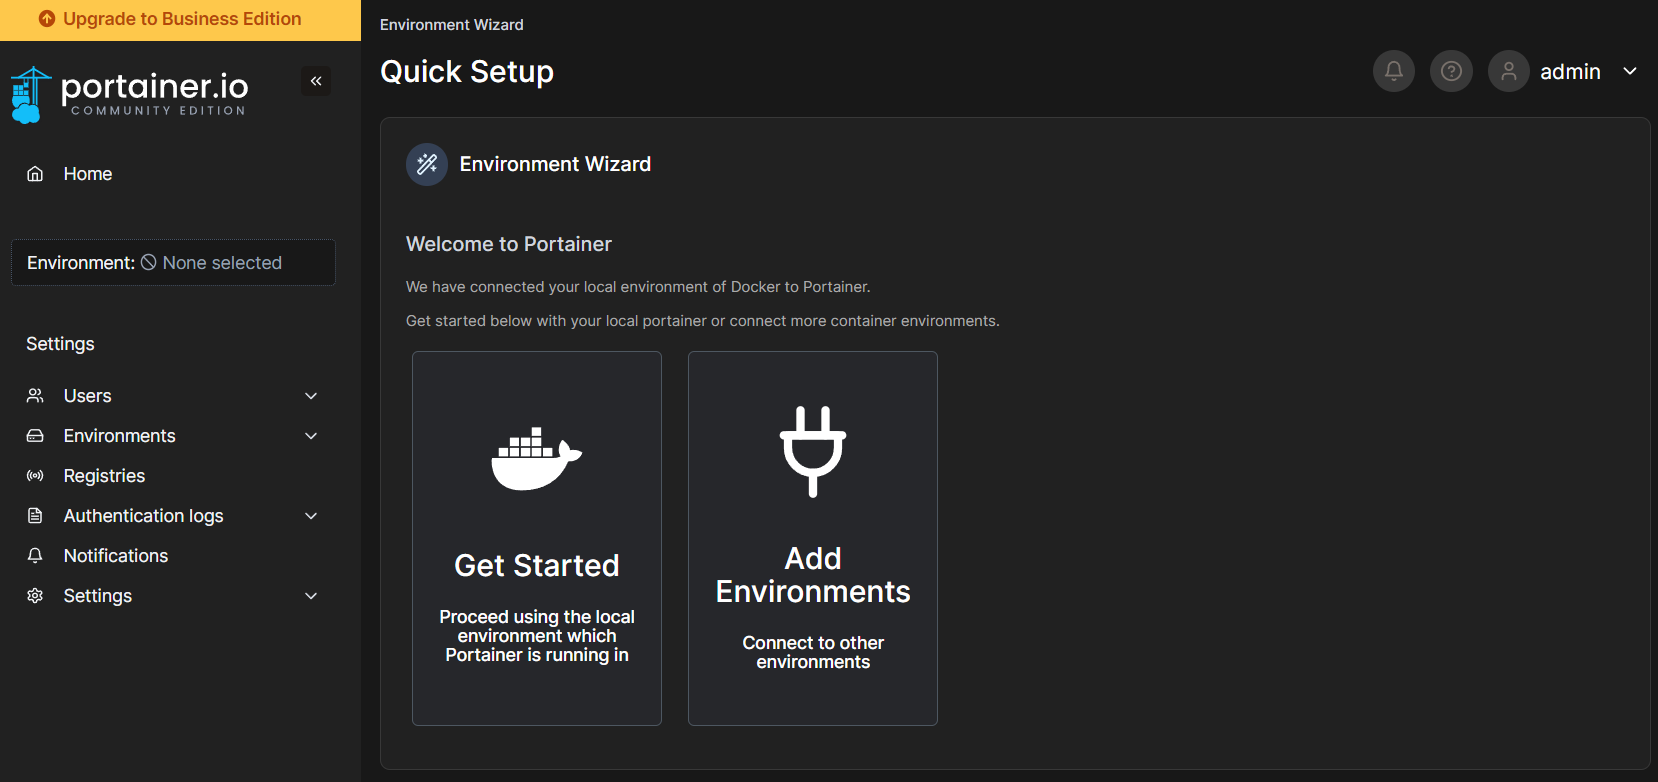Collapse the sidebar with double-chevron button

pyautogui.click(x=316, y=81)
